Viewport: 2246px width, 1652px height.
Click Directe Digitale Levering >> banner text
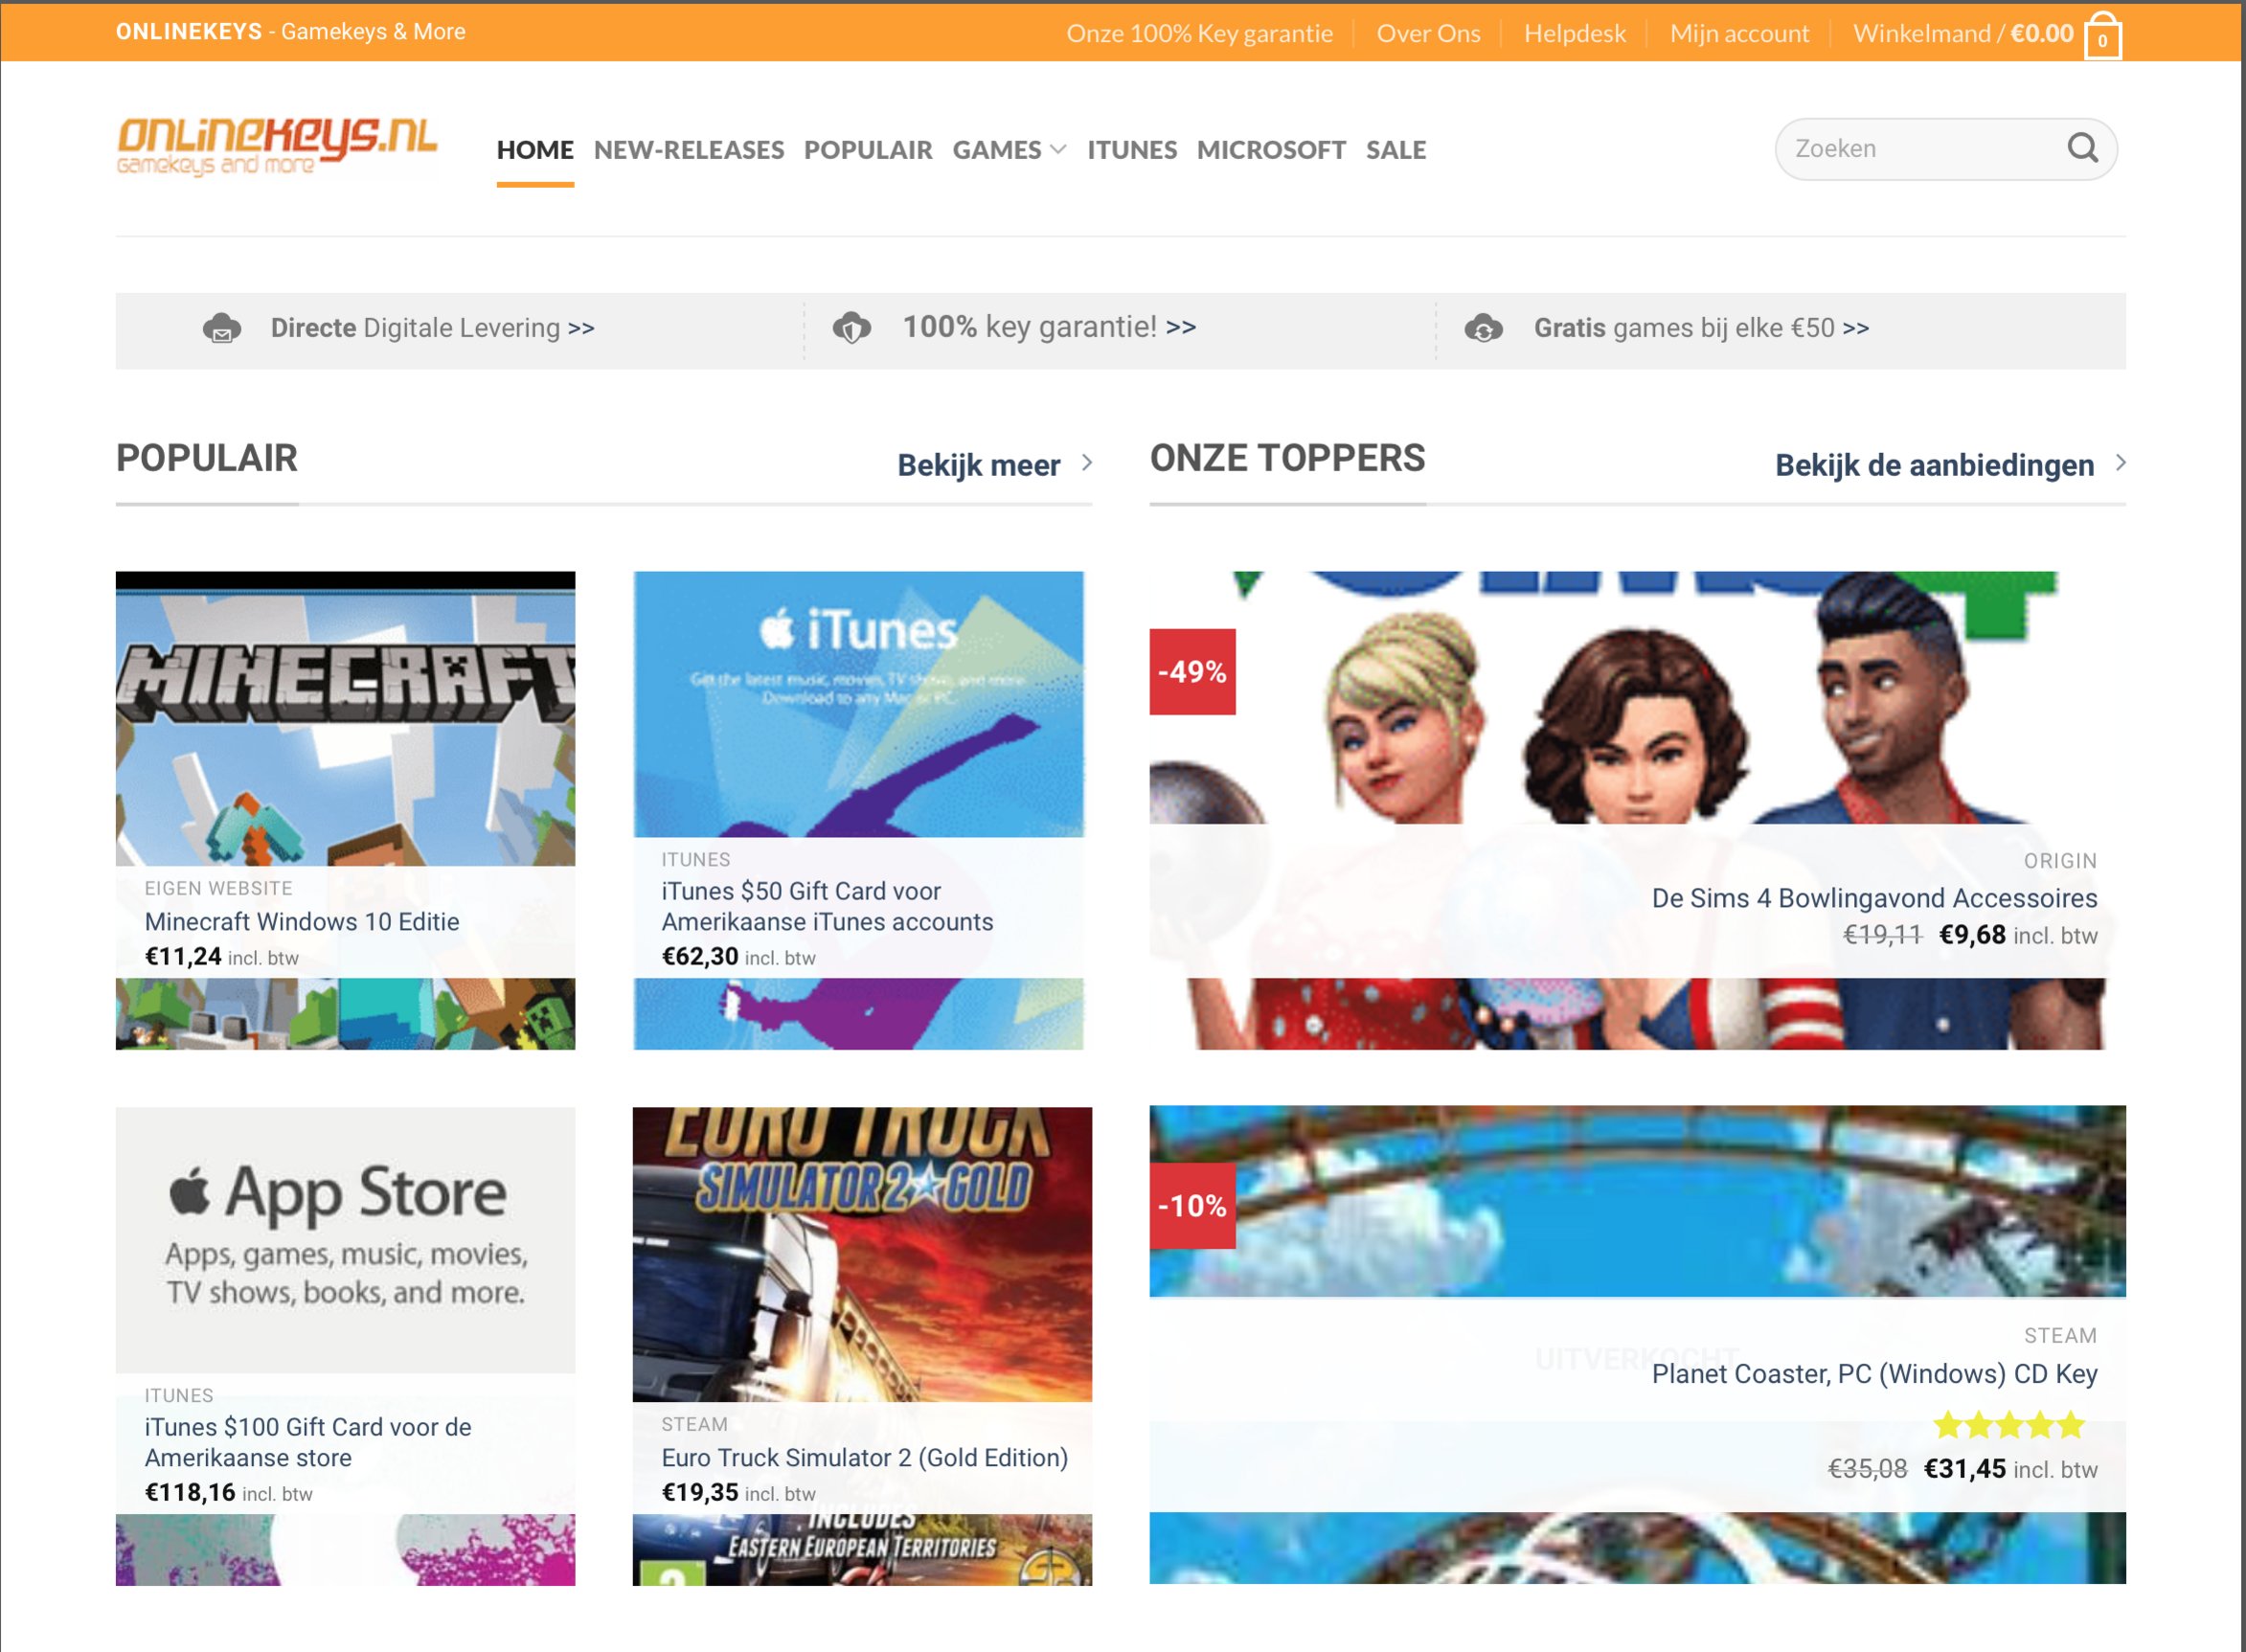pos(432,328)
